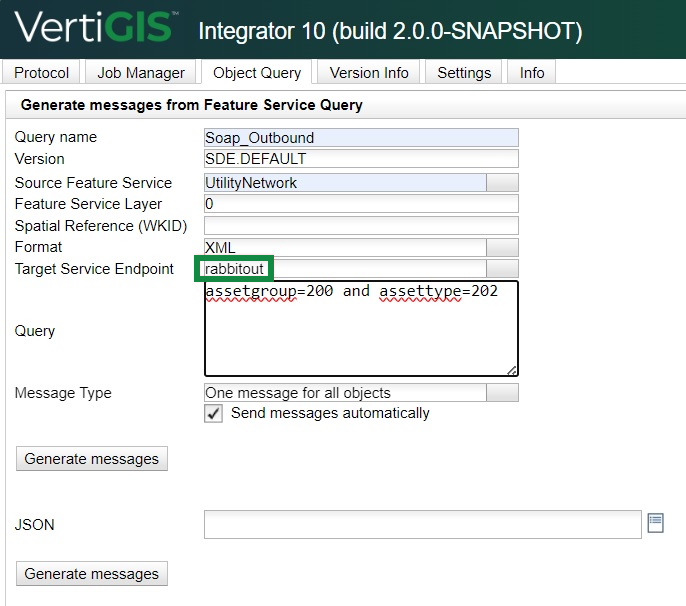
Task: Open the Job Manager tab
Action: (141, 72)
